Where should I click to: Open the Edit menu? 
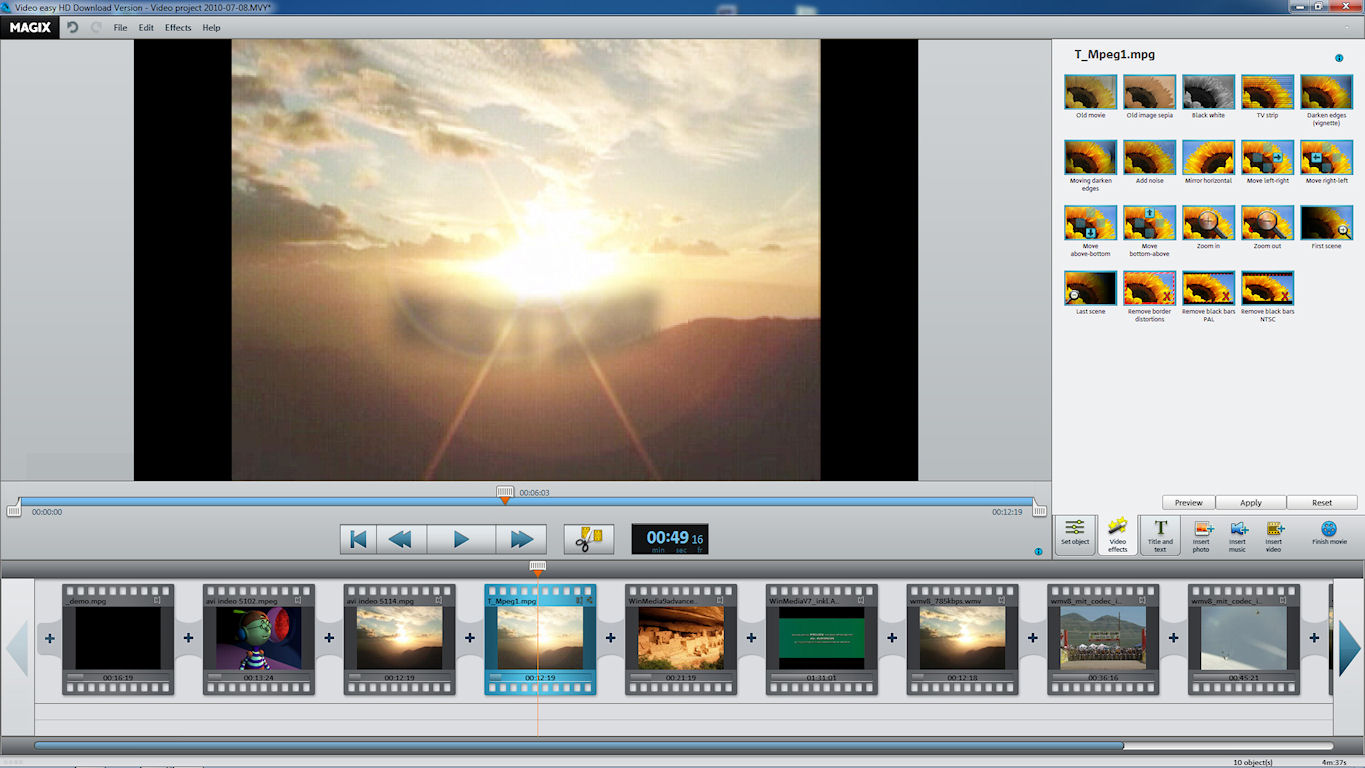[146, 28]
